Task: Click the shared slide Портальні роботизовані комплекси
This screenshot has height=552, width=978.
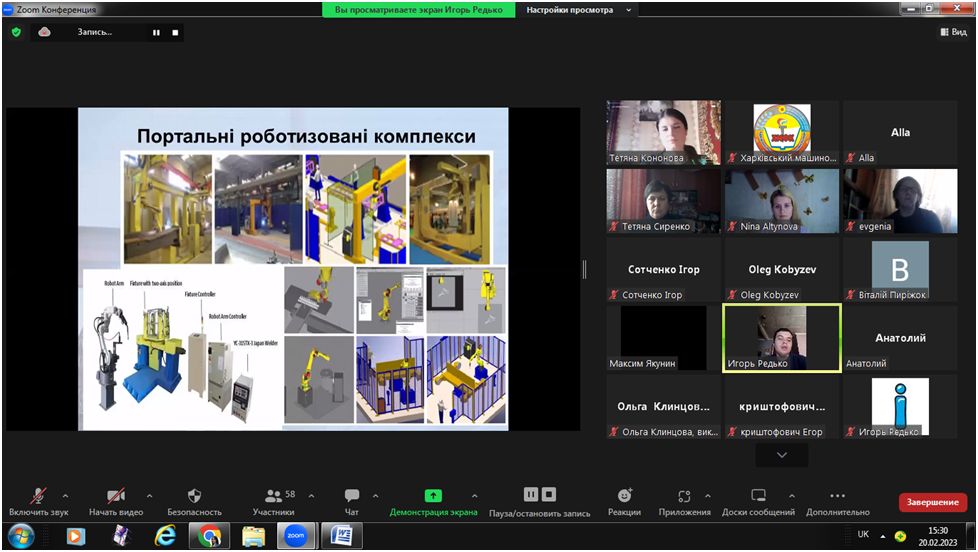Action: (293, 269)
